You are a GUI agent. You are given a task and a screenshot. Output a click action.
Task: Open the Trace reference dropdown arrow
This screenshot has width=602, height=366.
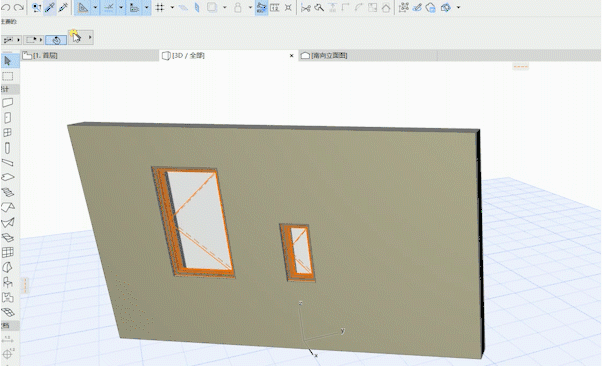(x=225, y=7)
